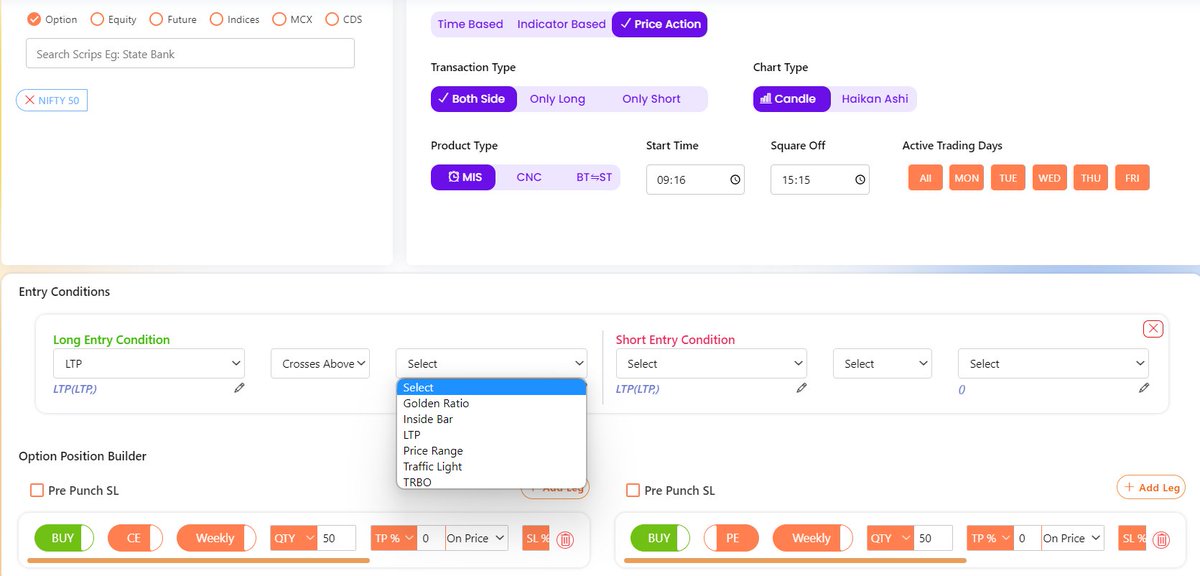Enable Pre Punch SL for PE leg

[633, 491]
